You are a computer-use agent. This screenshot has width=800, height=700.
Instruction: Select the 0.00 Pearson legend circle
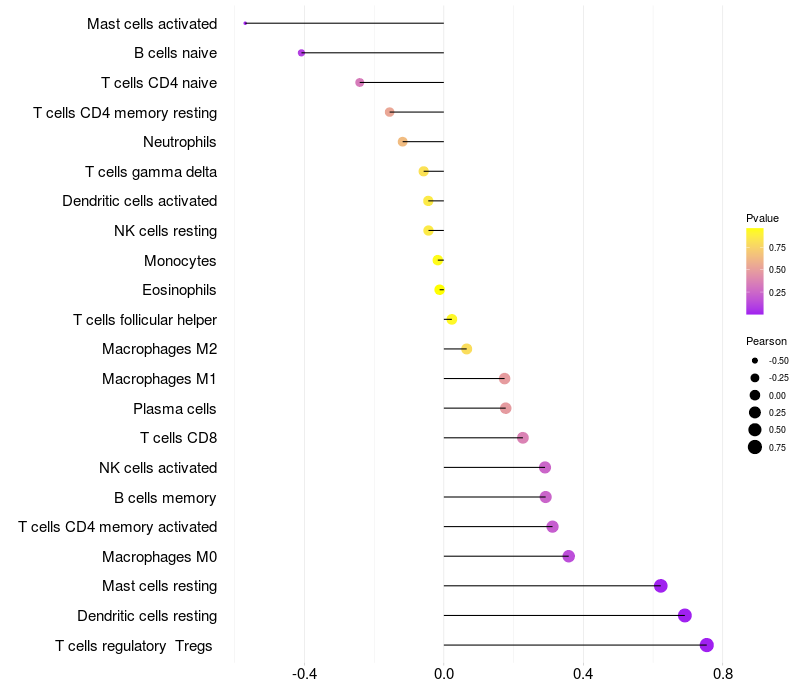755,395
